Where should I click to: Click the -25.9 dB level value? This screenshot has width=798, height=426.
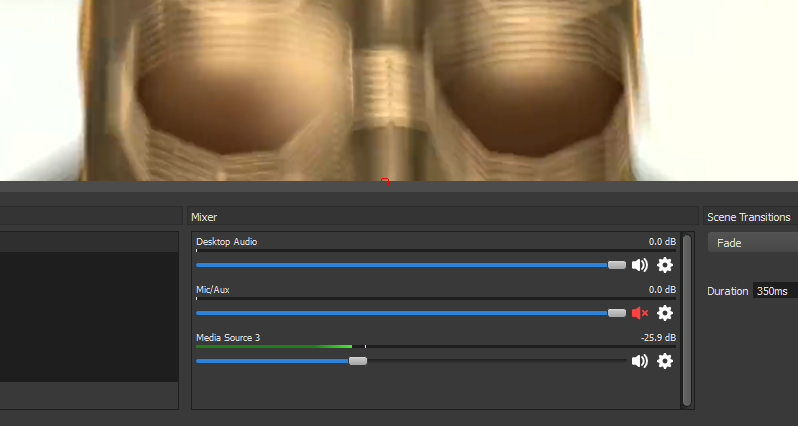[x=659, y=338]
